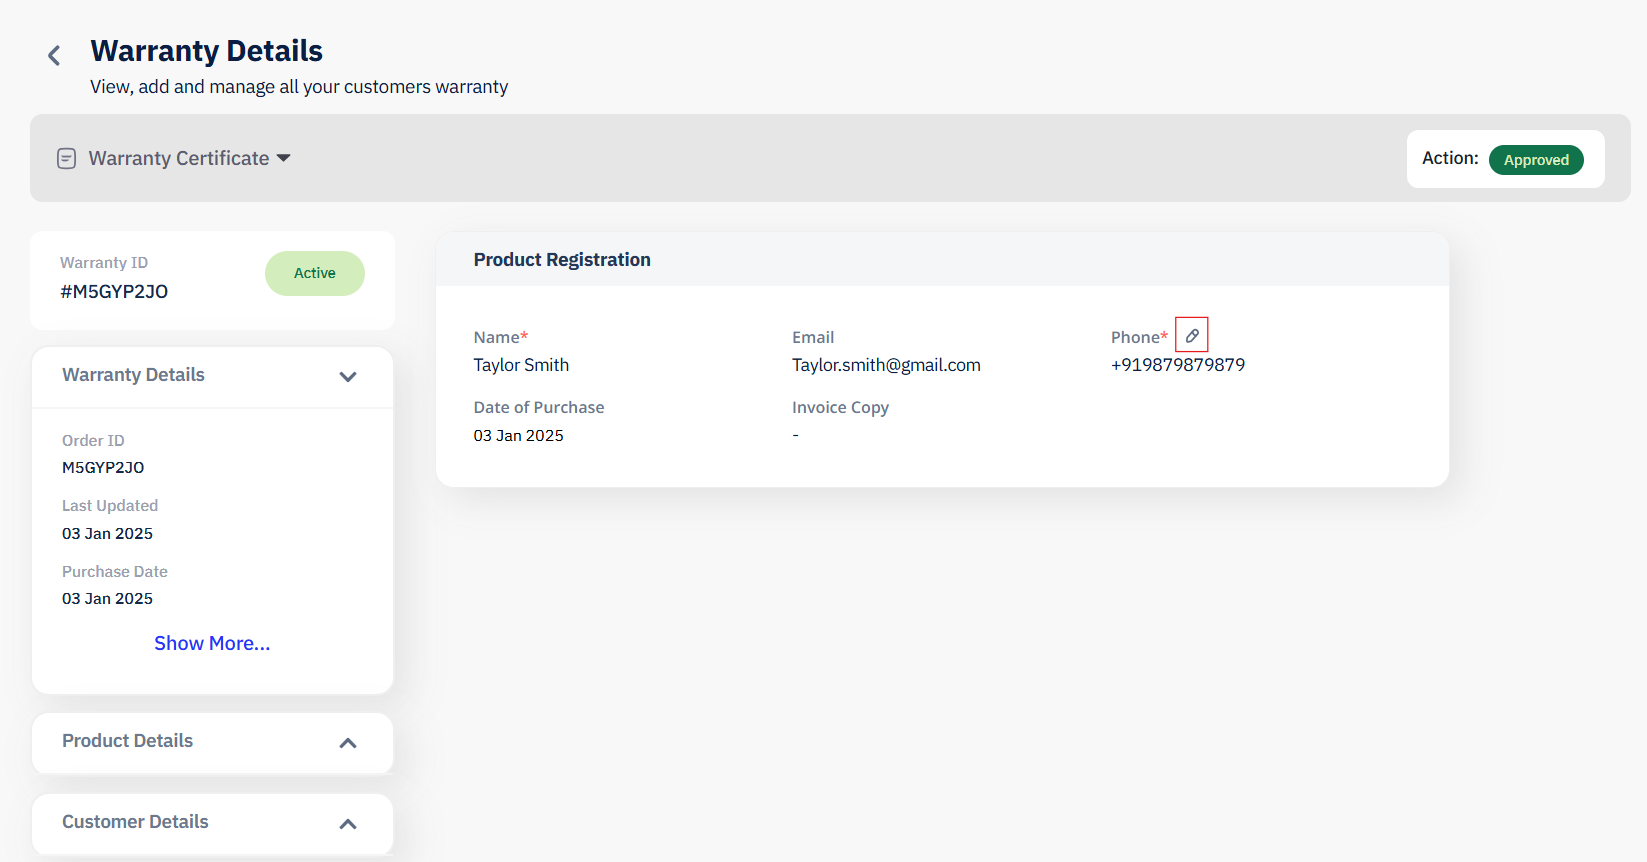
Task: Expand the Customer Details section chevron
Action: tap(348, 824)
